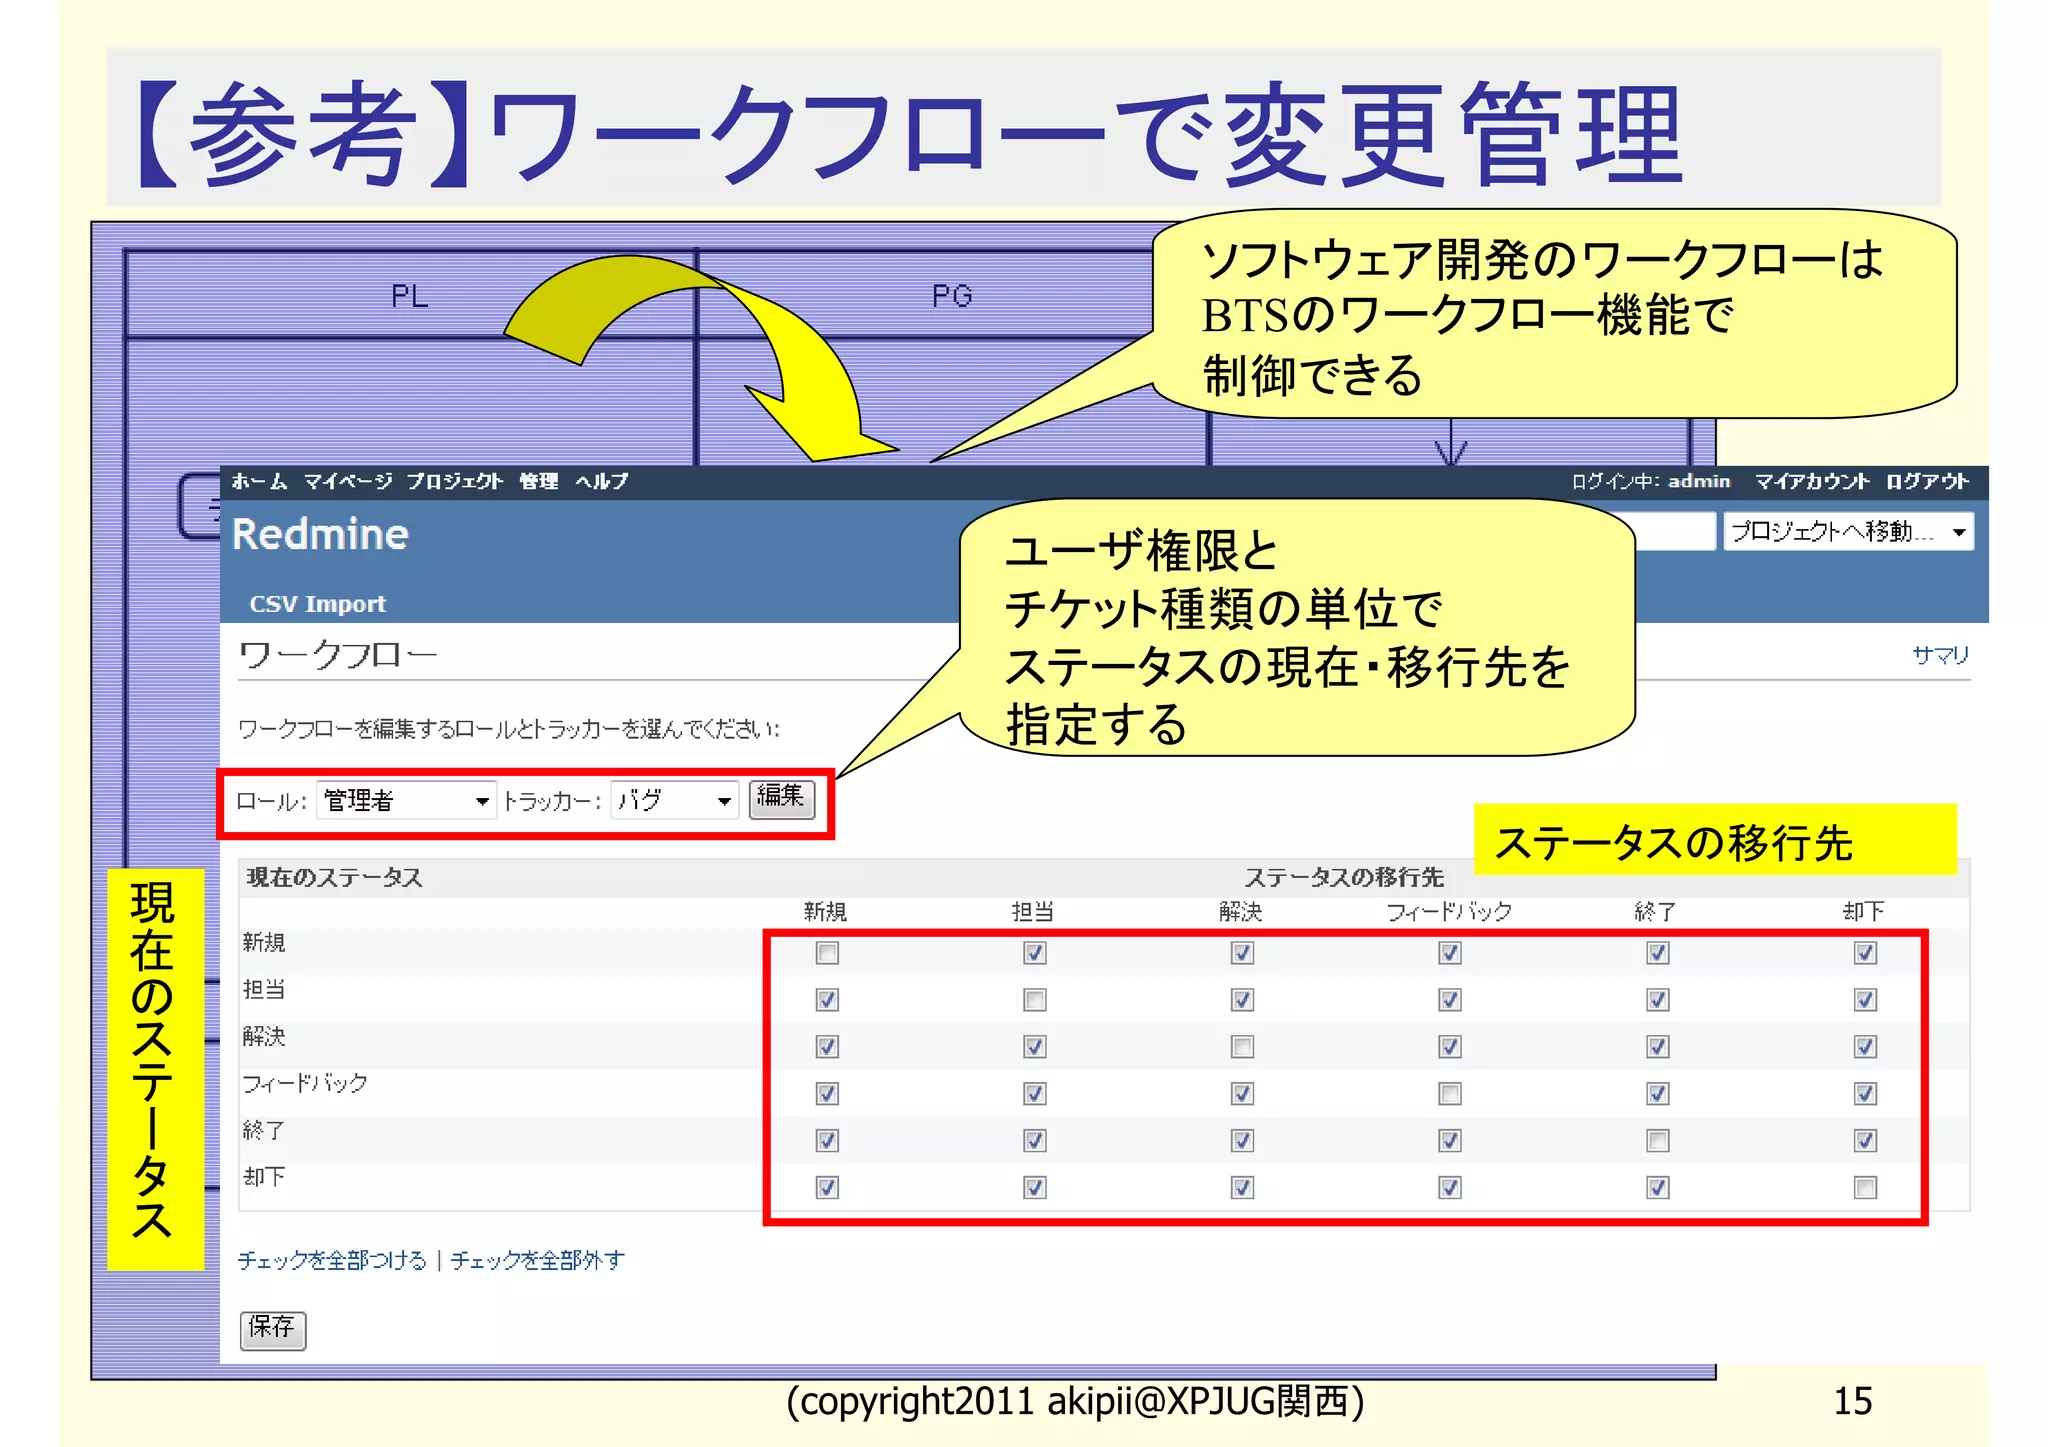Open the 管理 menu item
This screenshot has width=2048, height=1447.
pyautogui.click(x=539, y=481)
